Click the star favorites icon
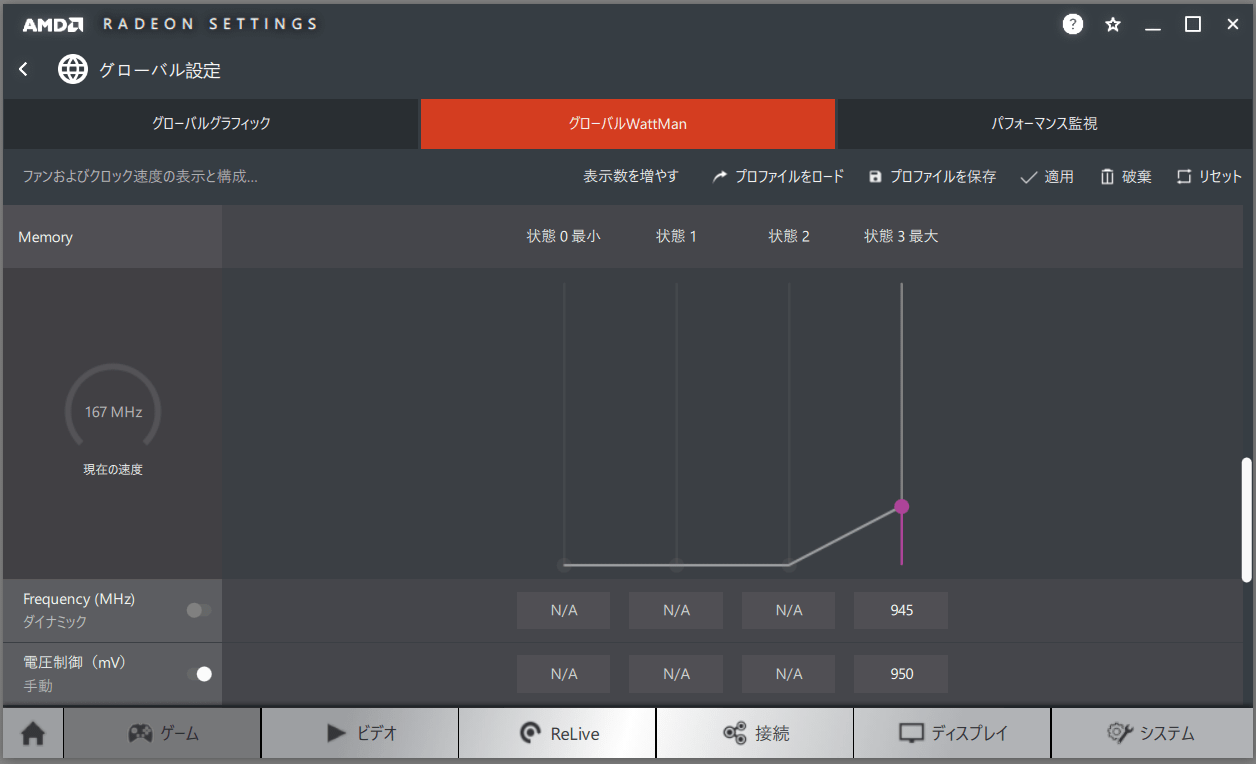The height and width of the screenshot is (764, 1256). 1113,24
